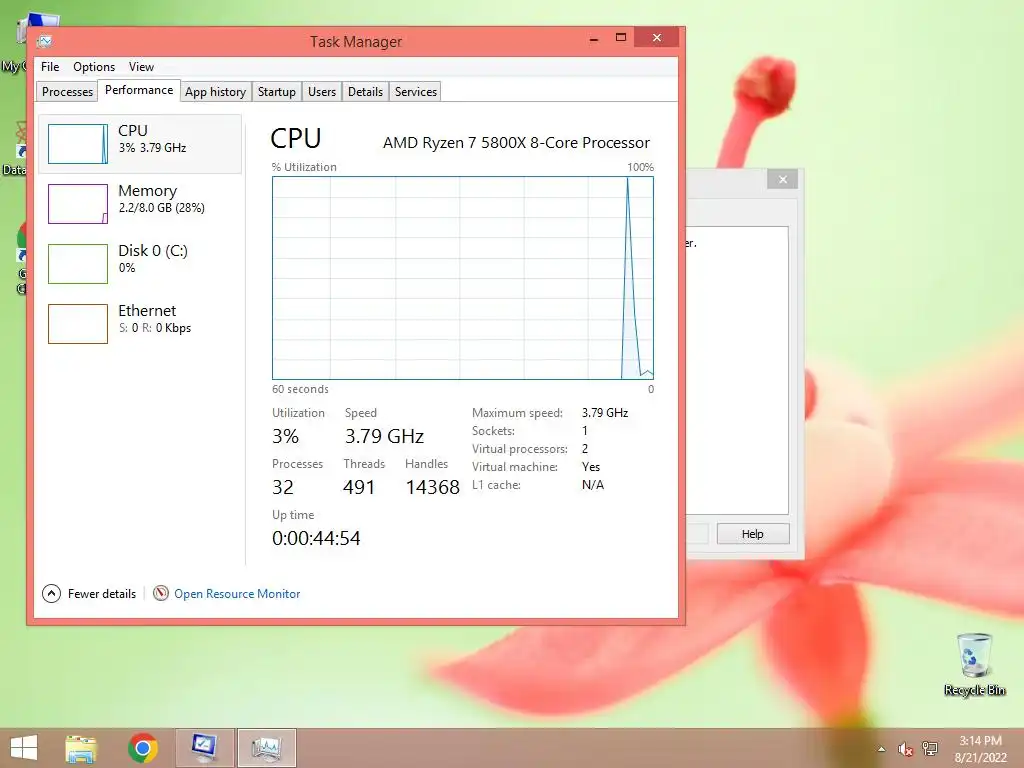Image resolution: width=1024 pixels, height=768 pixels.
Task: Click the taskbar clock 3:14 PM
Action: coord(980,741)
